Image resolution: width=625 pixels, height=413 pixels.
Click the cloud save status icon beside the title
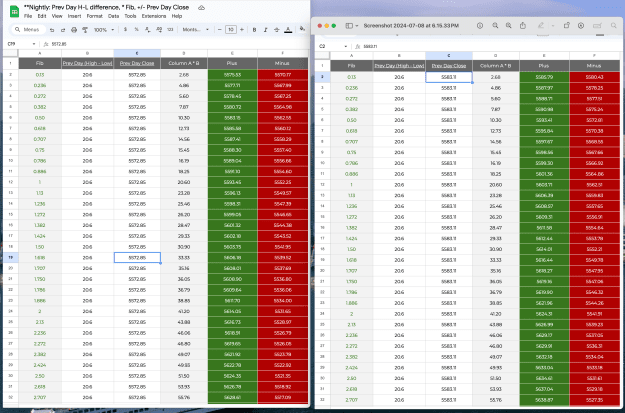coord(202,8)
